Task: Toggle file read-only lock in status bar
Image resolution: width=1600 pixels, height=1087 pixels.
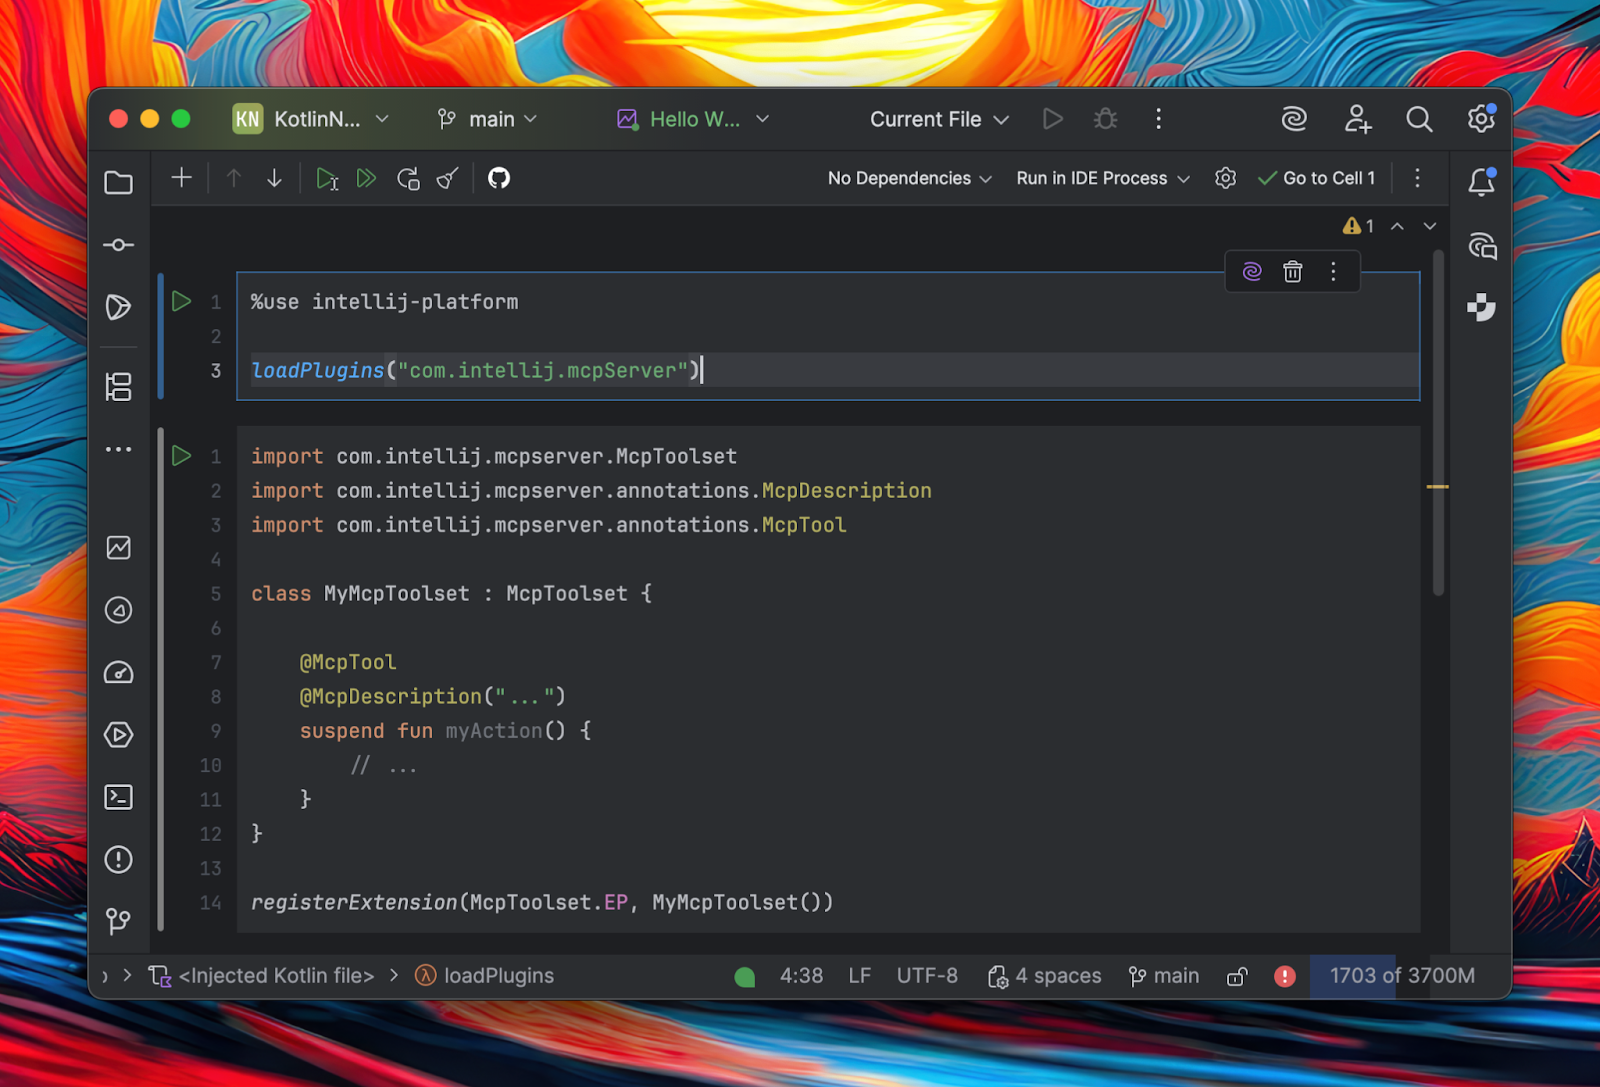Action: click(x=1237, y=976)
